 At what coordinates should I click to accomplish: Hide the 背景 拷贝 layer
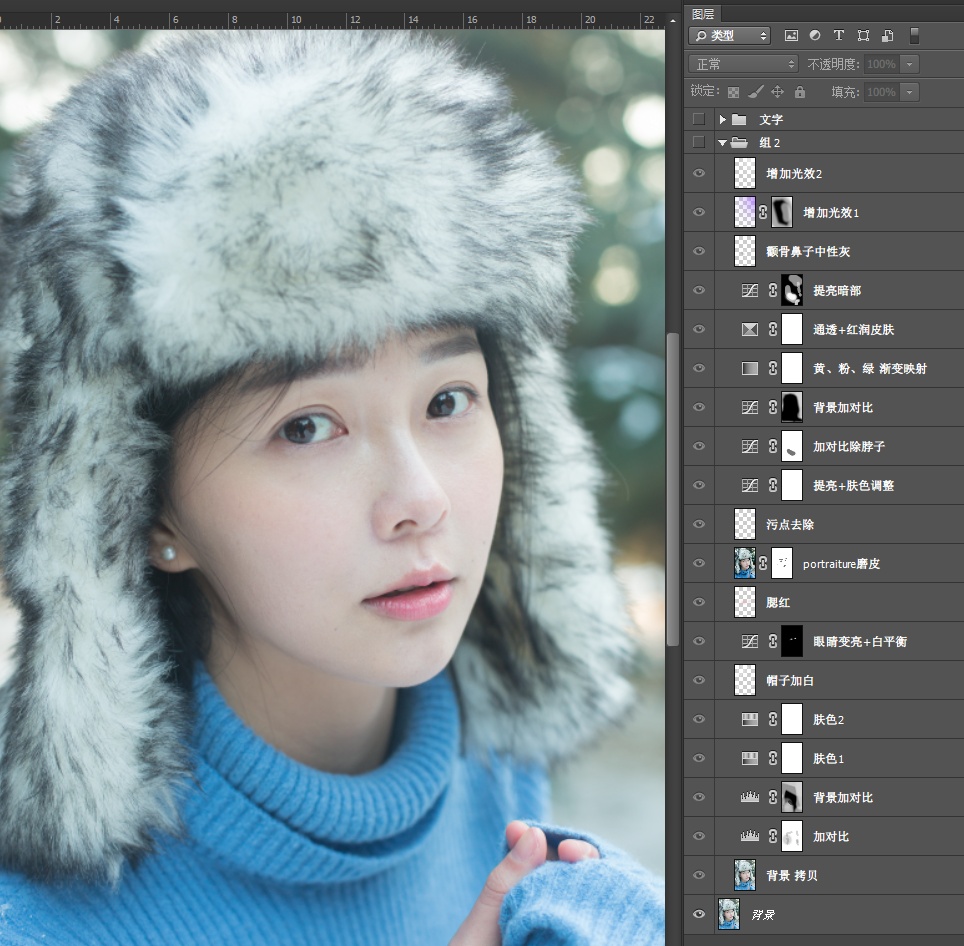coord(698,875)
